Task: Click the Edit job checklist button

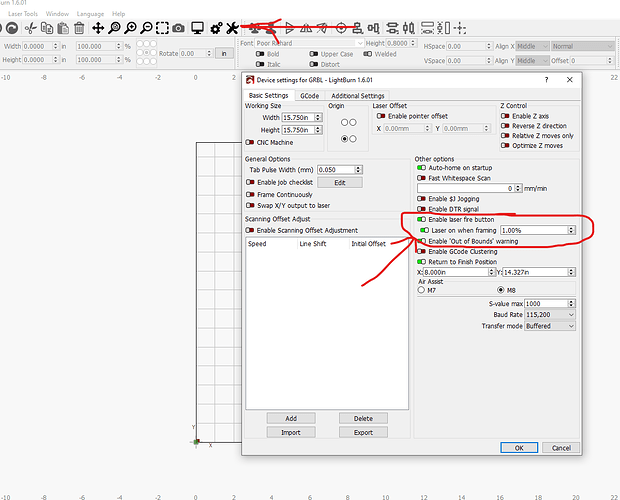Action: point(340,183)
